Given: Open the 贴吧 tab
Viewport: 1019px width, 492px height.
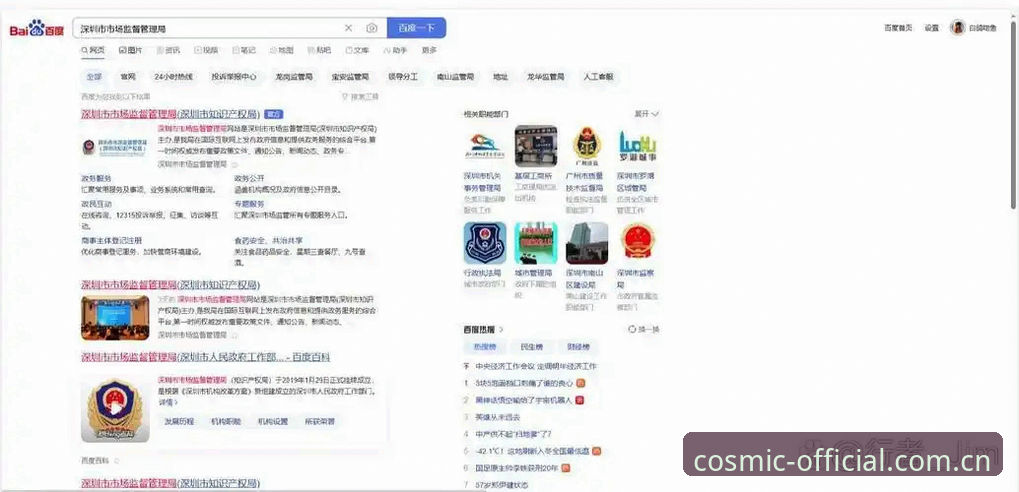Looking at the screenshot, I should [319, 50].
